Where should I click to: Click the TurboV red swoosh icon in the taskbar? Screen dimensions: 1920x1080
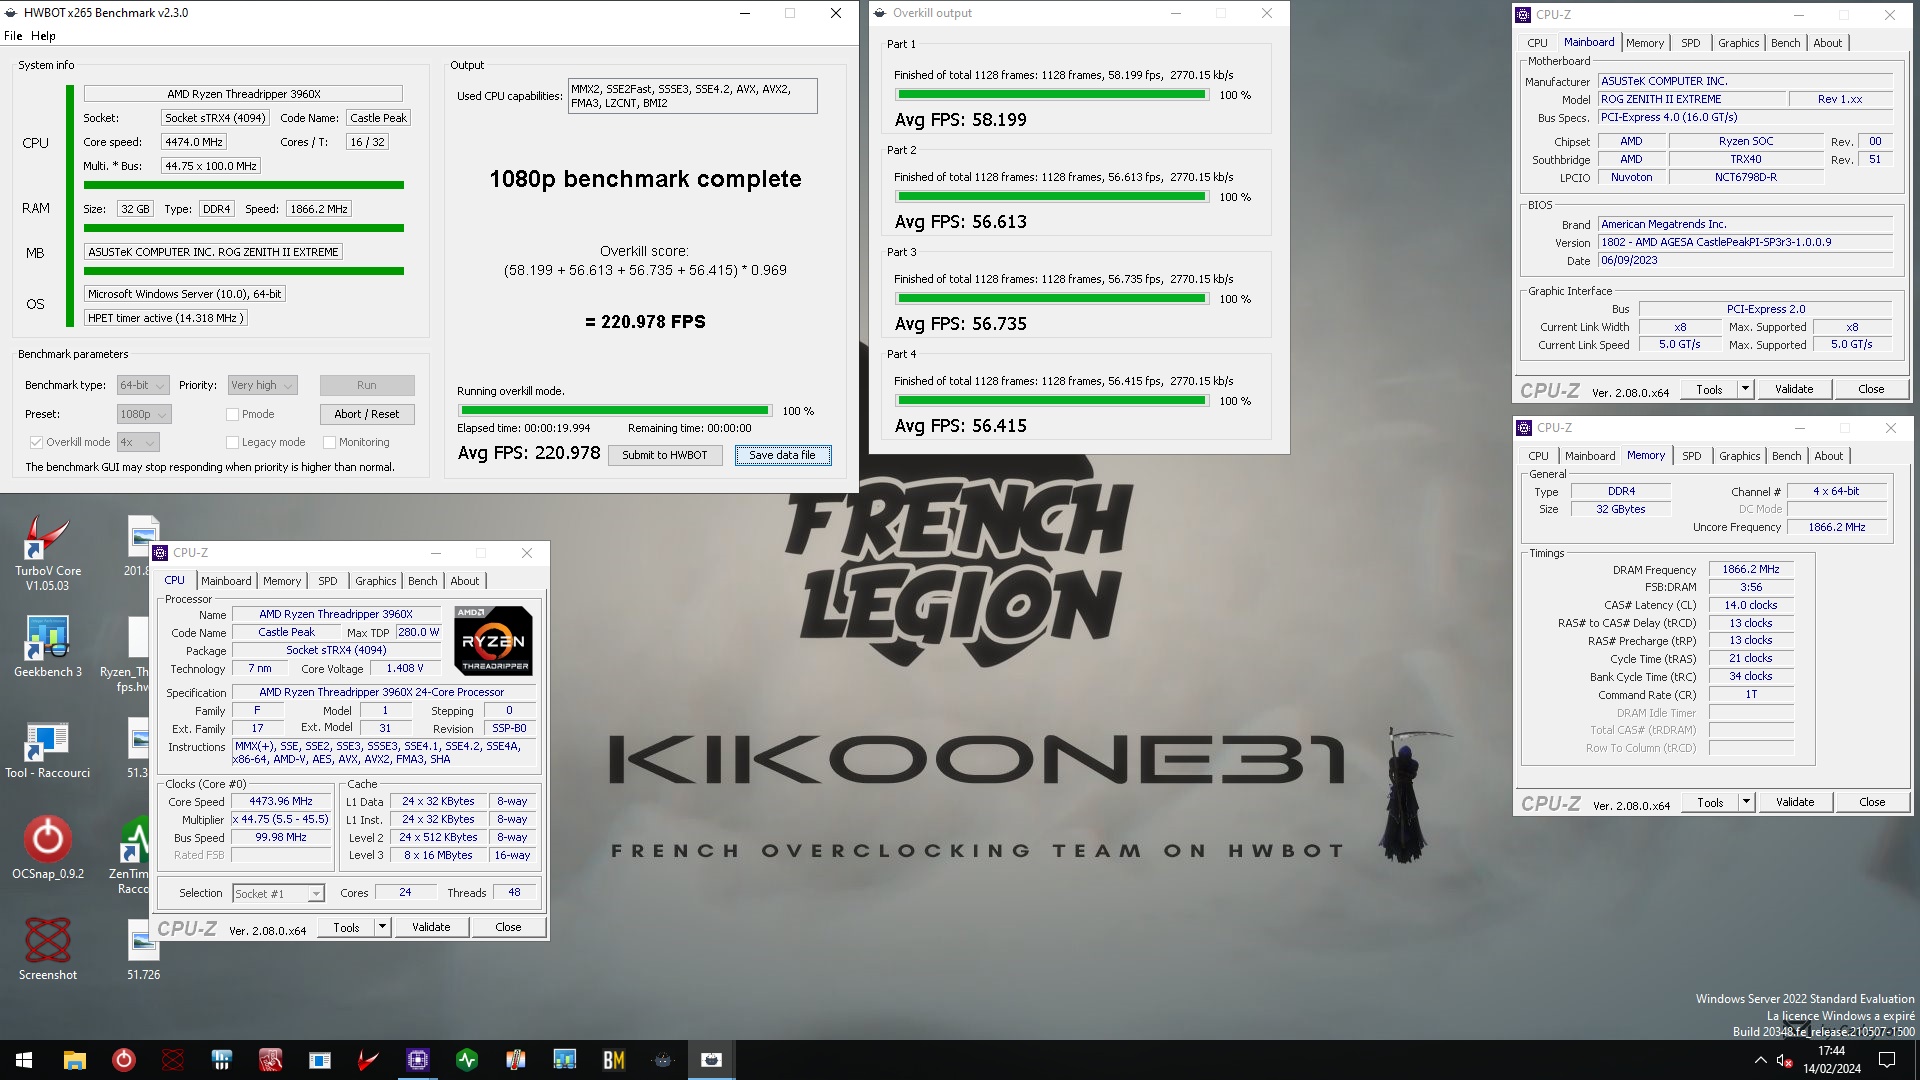tap(368, 1060)
